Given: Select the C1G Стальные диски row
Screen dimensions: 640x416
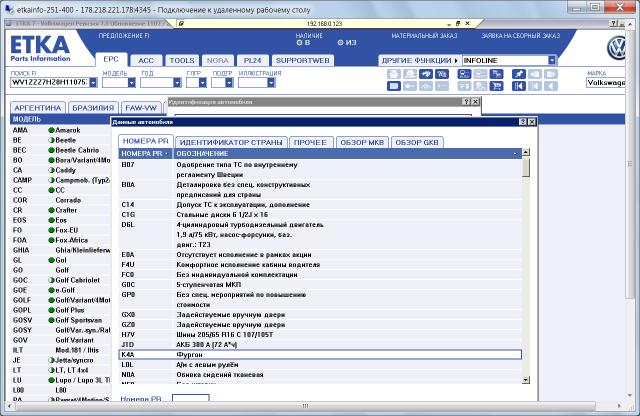Looking at the screenshot, I should pos(320,215).
